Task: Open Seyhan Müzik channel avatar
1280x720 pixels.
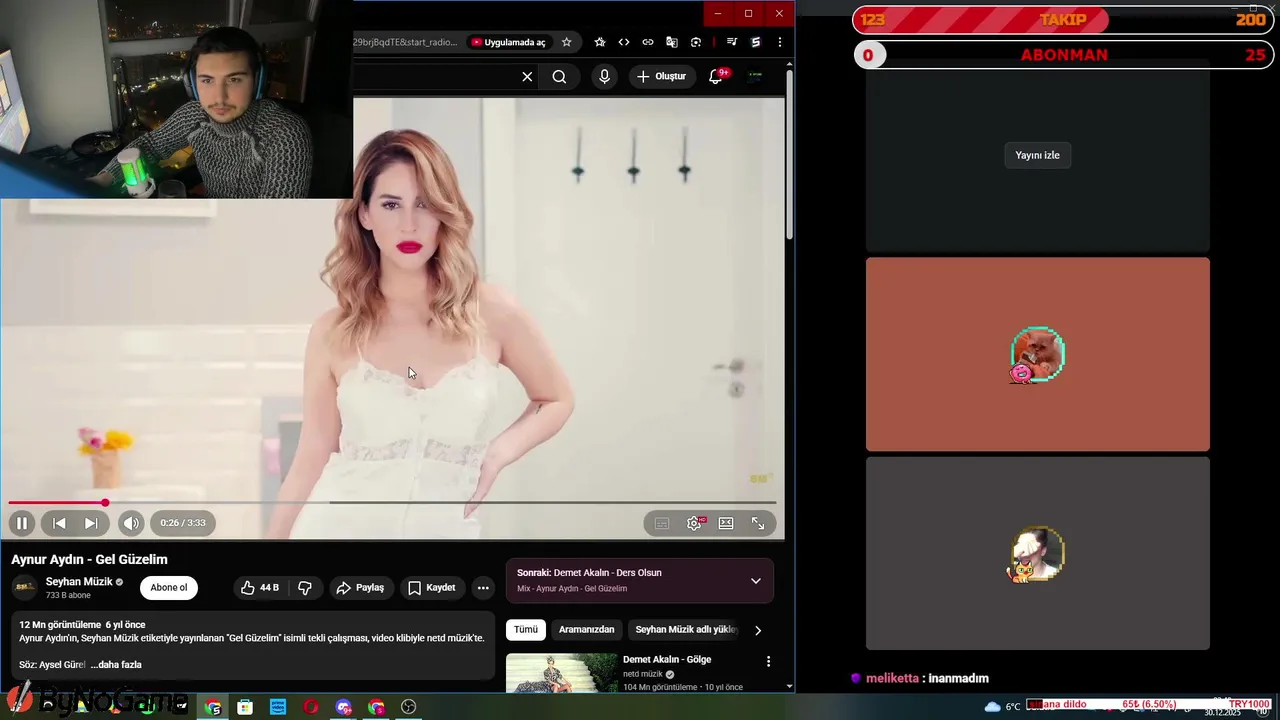Action: 24,588
